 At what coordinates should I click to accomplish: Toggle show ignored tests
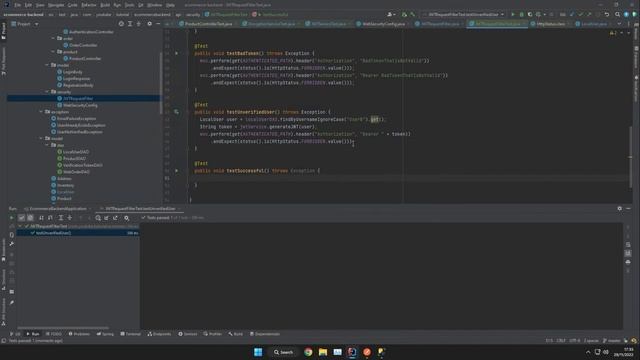(30, 218)
